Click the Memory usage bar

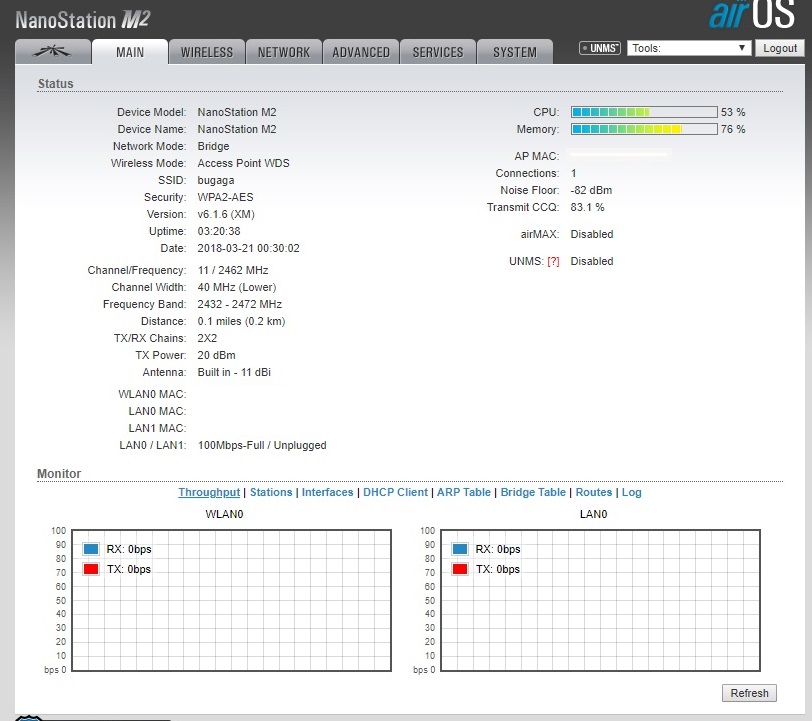click(x=644, y=129)
